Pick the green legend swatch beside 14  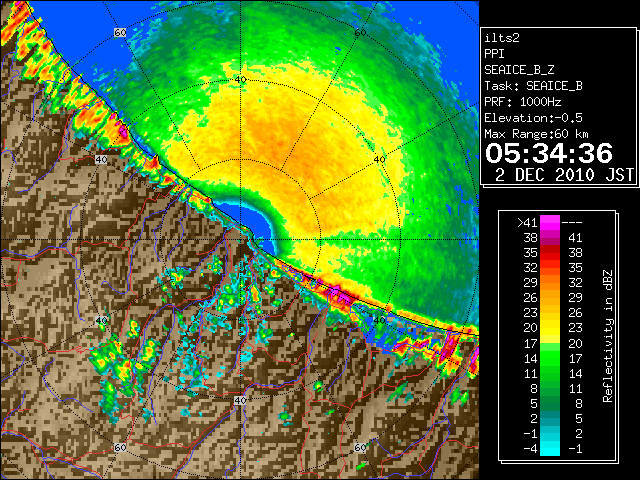click(x=550, y=358)
